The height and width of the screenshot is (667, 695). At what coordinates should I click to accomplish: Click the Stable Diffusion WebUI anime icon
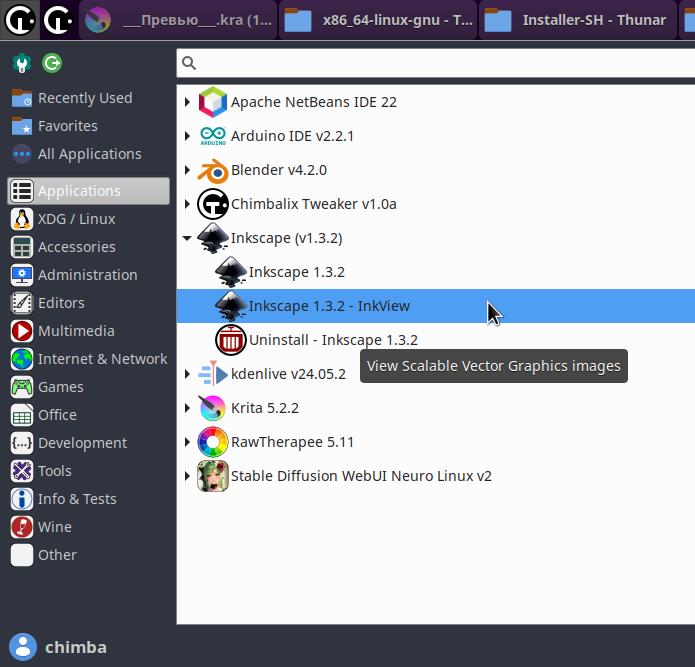(x=213, y=476)
